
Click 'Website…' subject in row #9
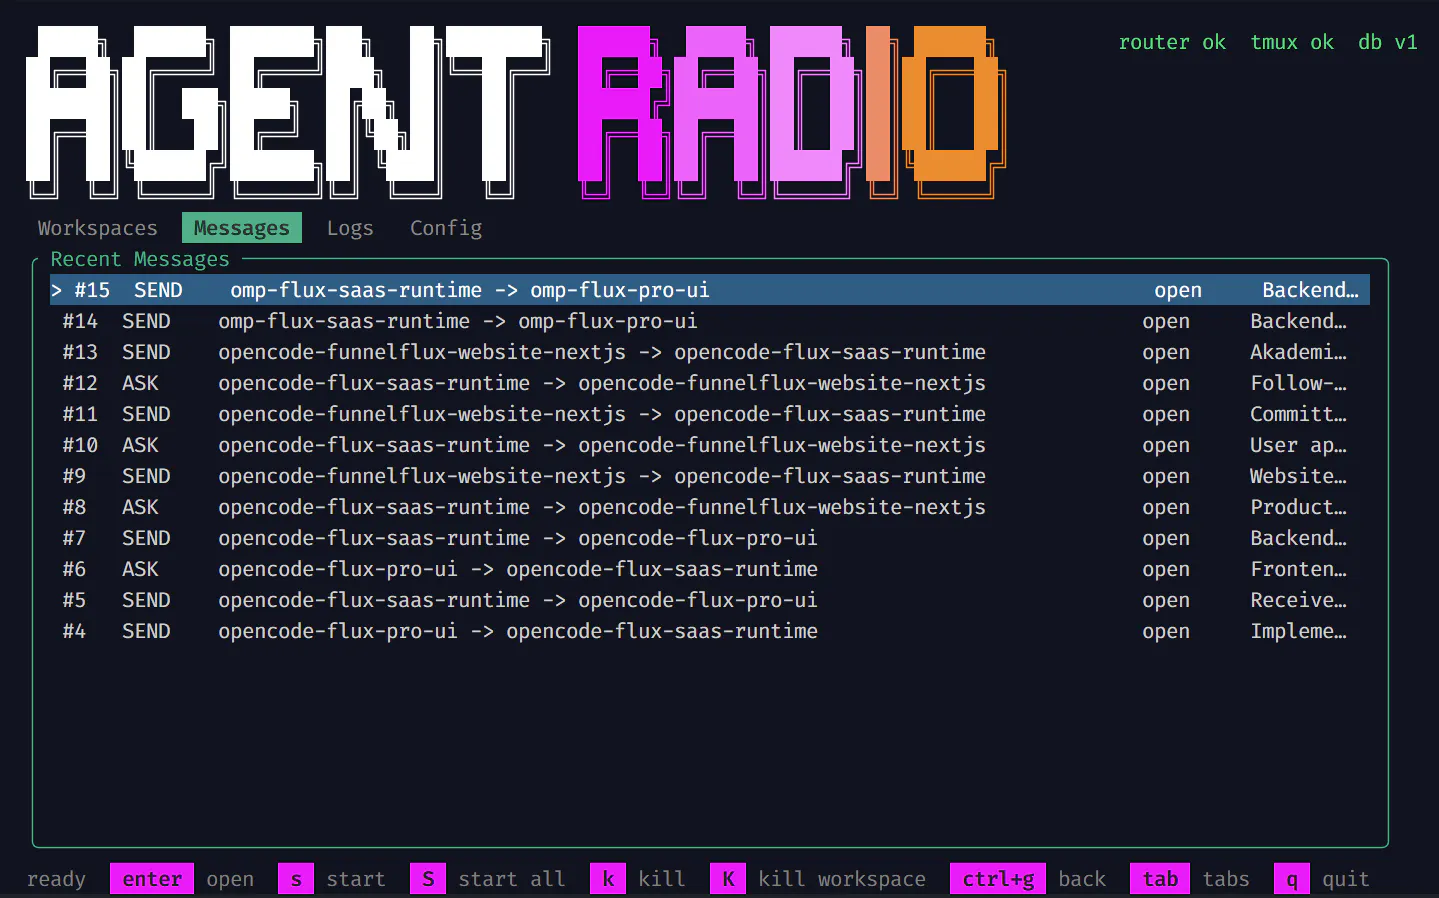(x=1298, y=476)
